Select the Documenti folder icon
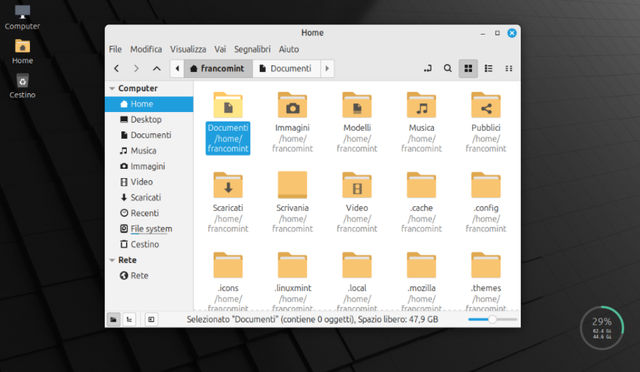640x372 pixels. [x=228, y=105]
